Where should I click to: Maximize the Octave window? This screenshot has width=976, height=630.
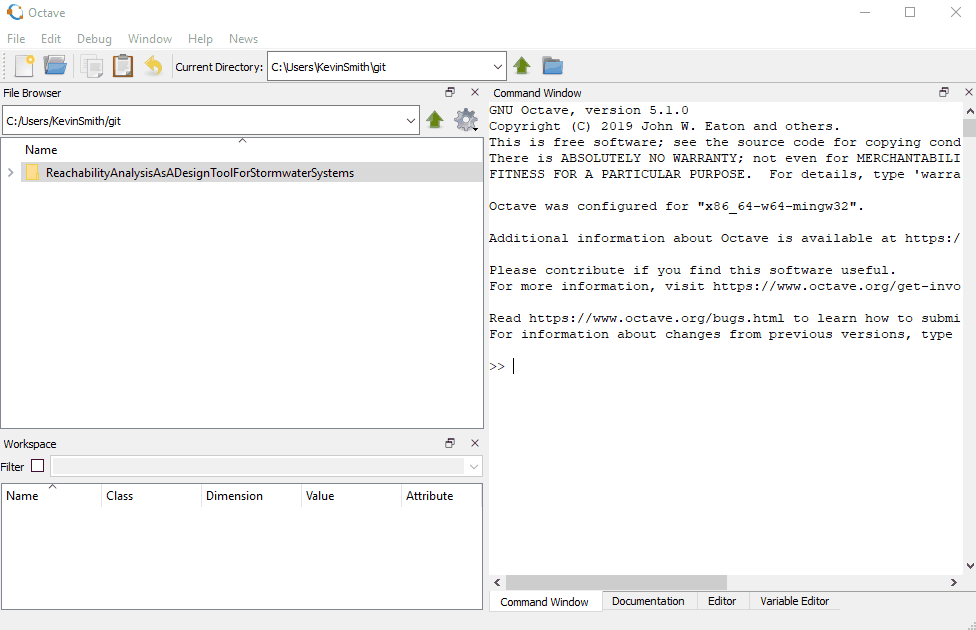click(x=910, y=12)
